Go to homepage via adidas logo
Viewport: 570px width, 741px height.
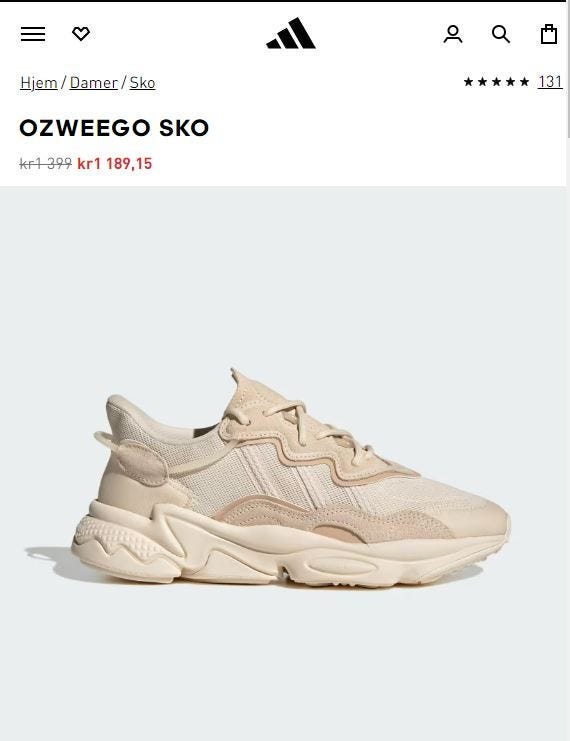coord(291,33)
